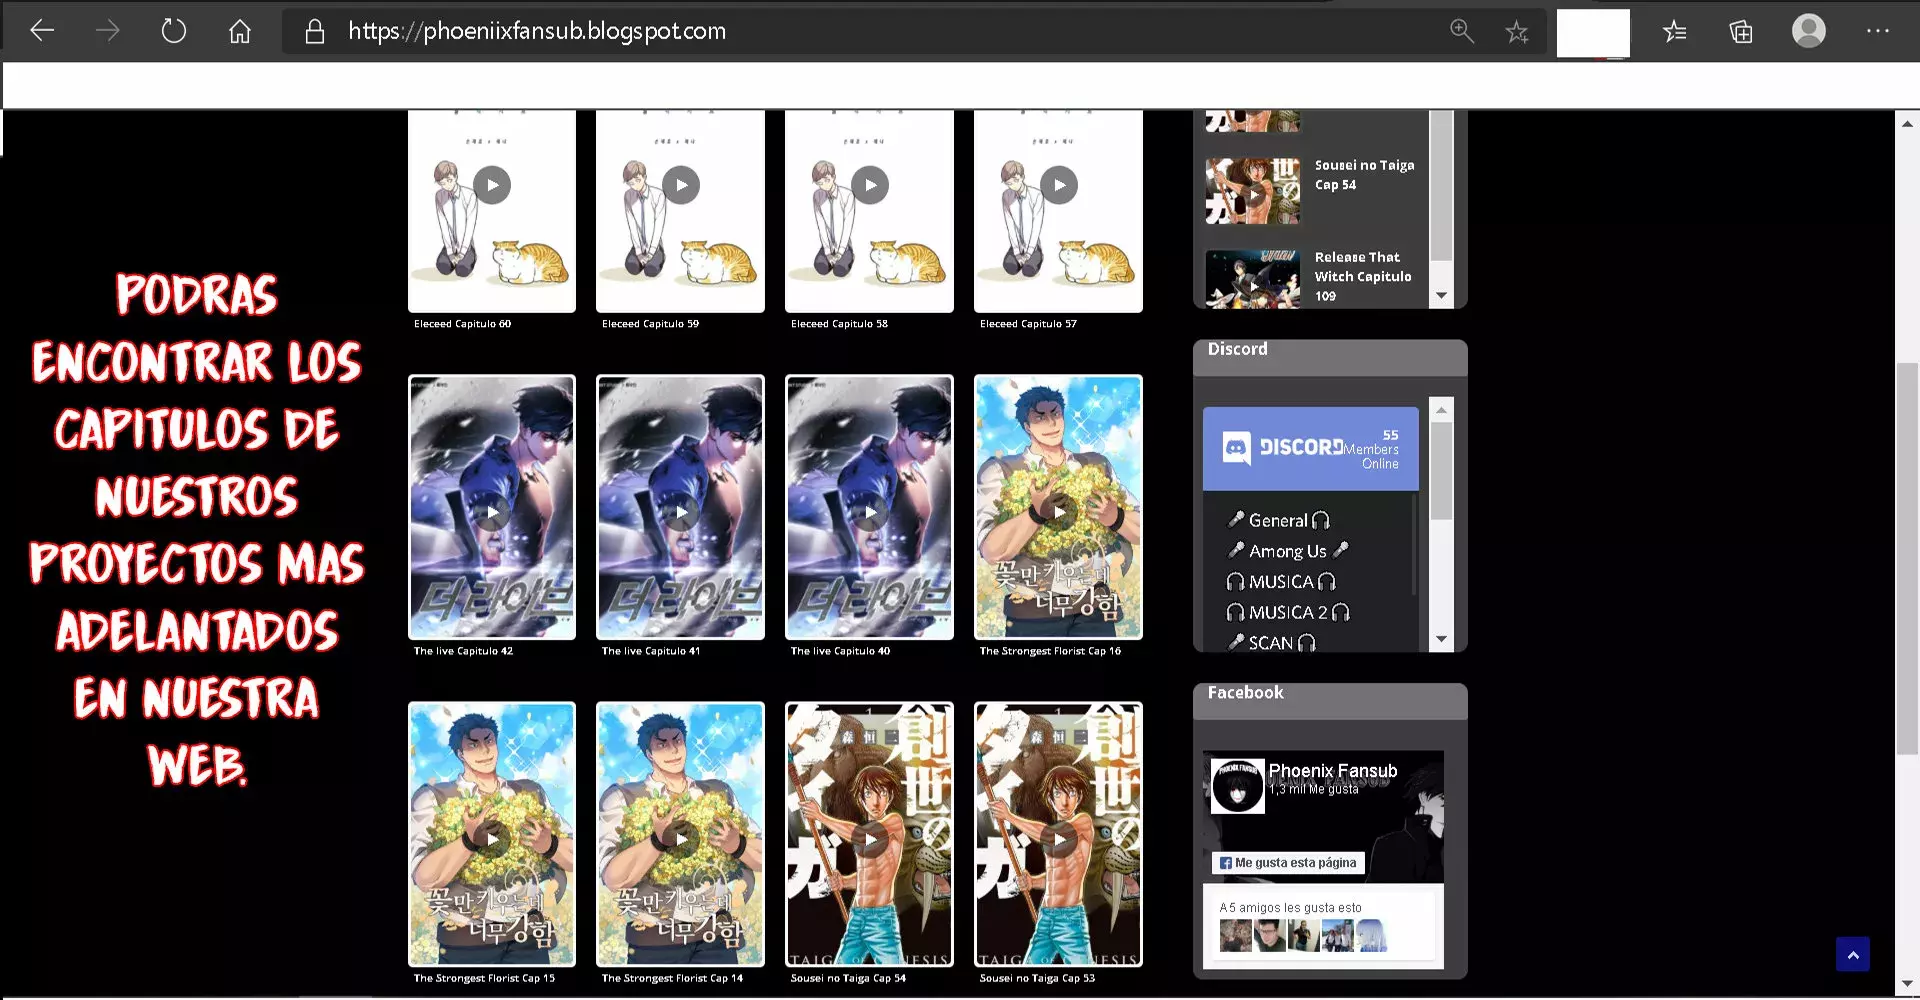Play the Sousei no Taiga Cap 53 video
The height and width of the screenshot is (1000, 1920).
pos(1058,839)
